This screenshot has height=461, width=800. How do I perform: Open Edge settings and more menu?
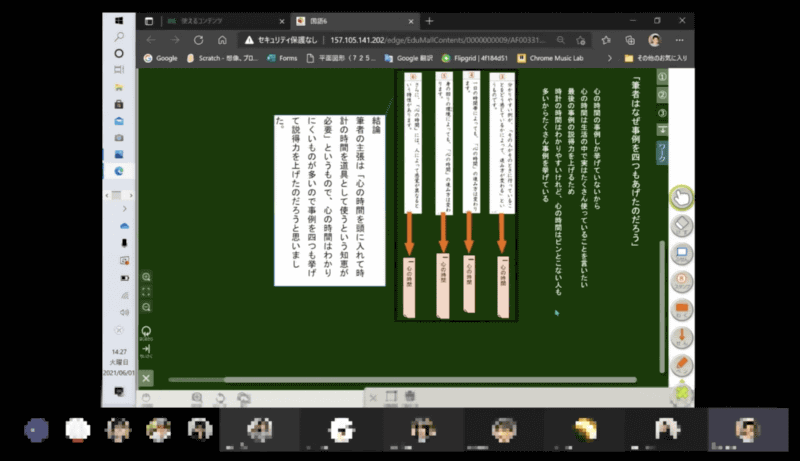[x=680, y=40]
